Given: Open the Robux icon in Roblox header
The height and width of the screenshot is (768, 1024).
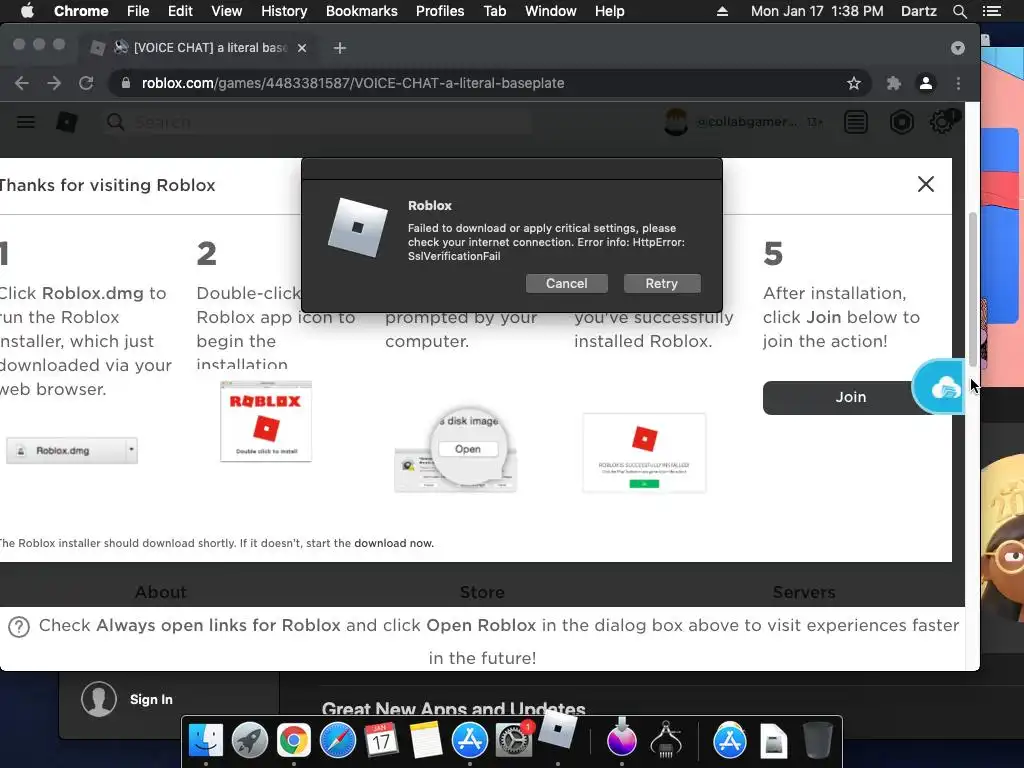Looking at the screenshot, I should coord(901,122).
